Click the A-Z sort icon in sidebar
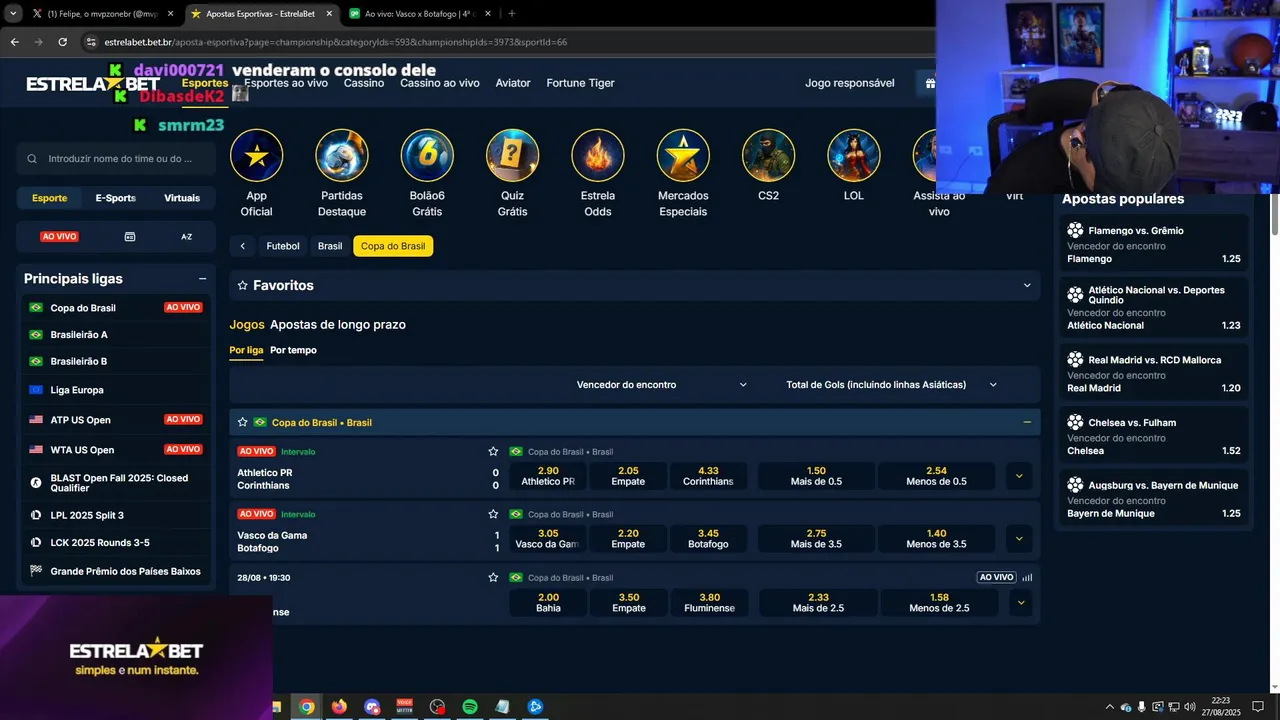This screenshot has width=1280, height=720. pyautogui.click(x=186, y=237)
